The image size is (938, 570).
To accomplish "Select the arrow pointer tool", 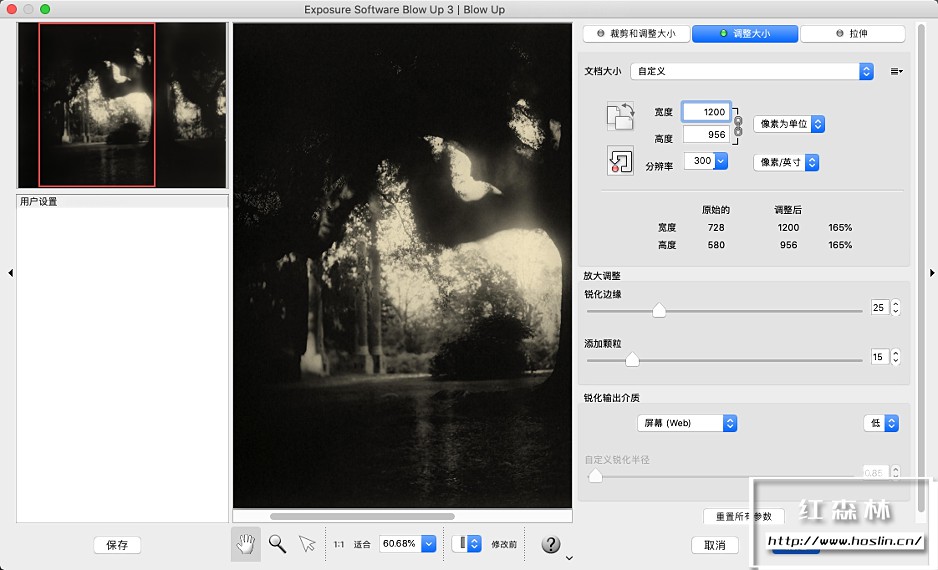I will click(307, 544).
